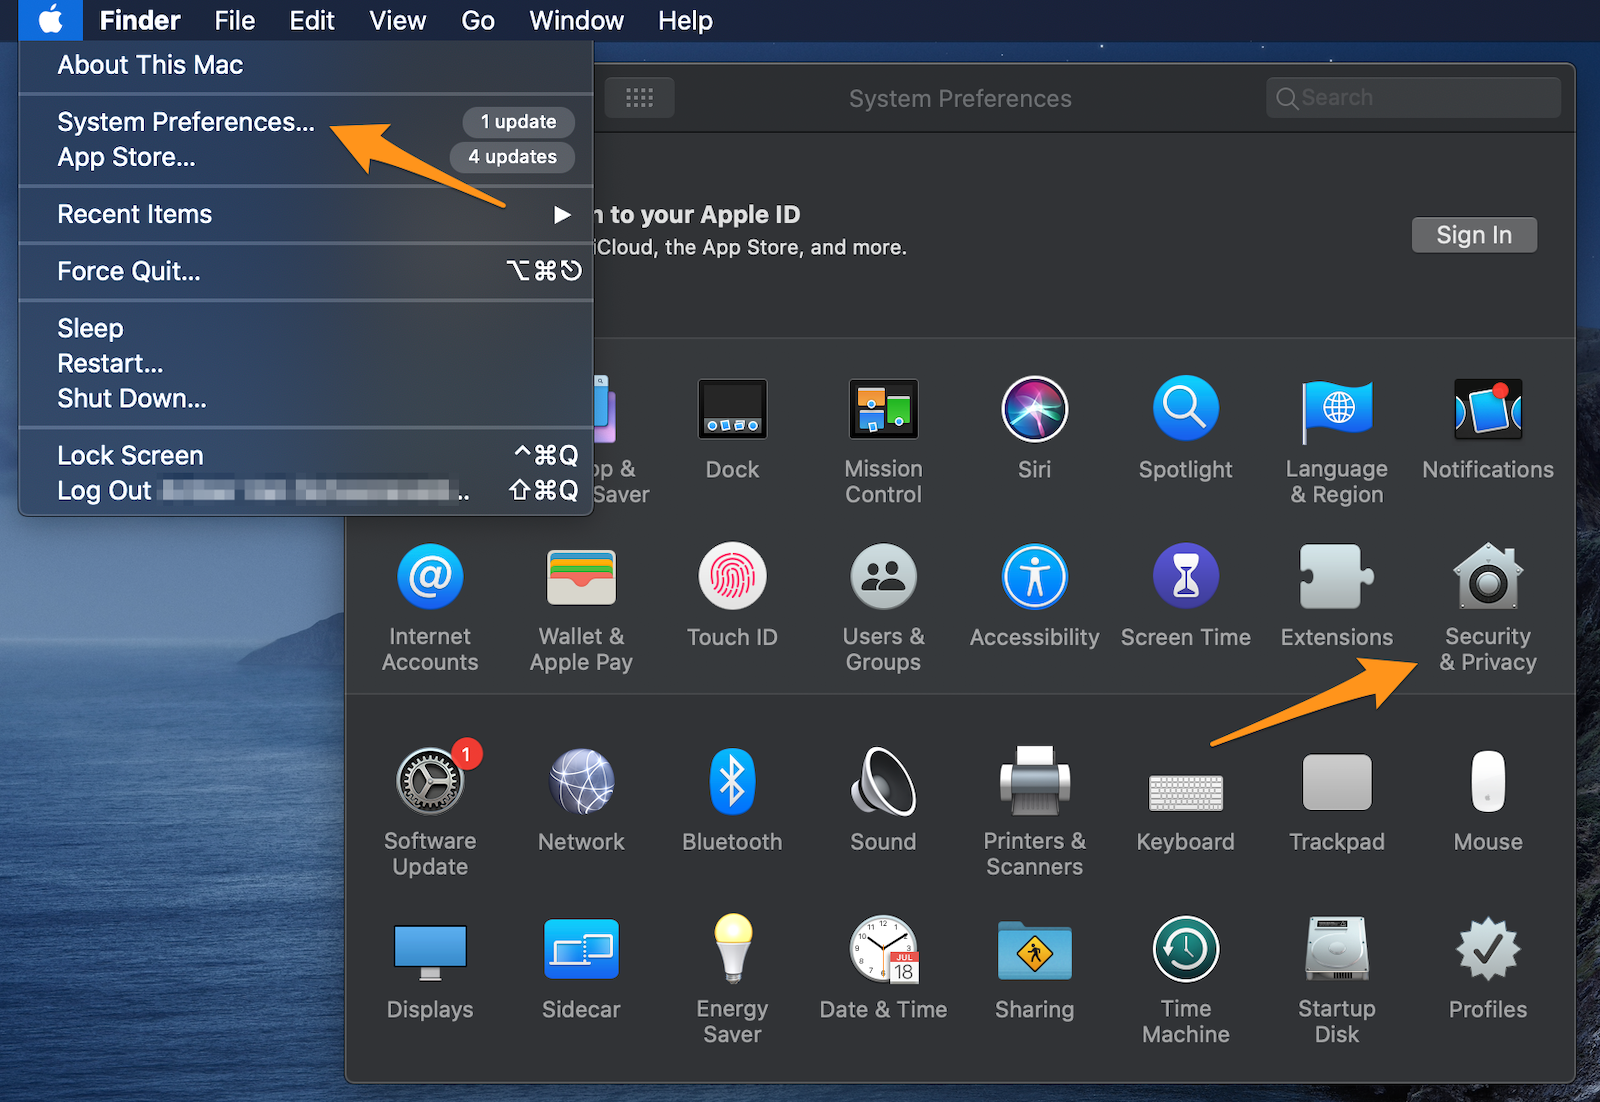
Task: Open the Profiles pane
Action: click(1488, 969)
